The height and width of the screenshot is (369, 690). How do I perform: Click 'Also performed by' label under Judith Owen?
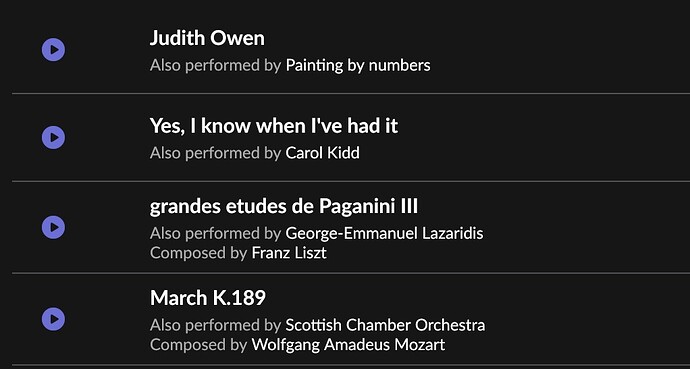215,66
